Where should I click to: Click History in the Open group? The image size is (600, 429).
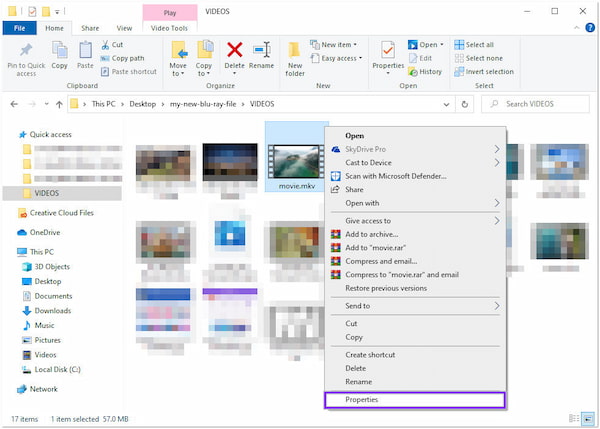(425, 72)
